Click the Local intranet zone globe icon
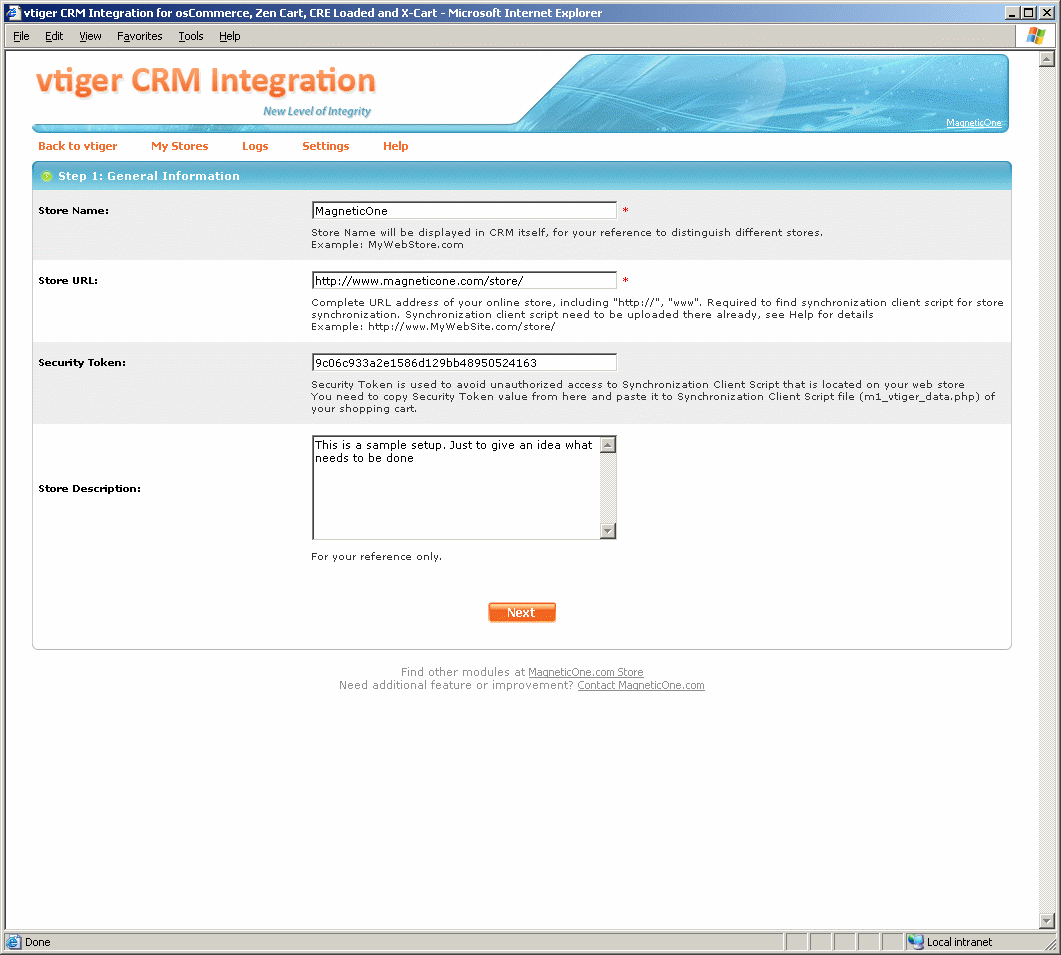 (916, 941)
